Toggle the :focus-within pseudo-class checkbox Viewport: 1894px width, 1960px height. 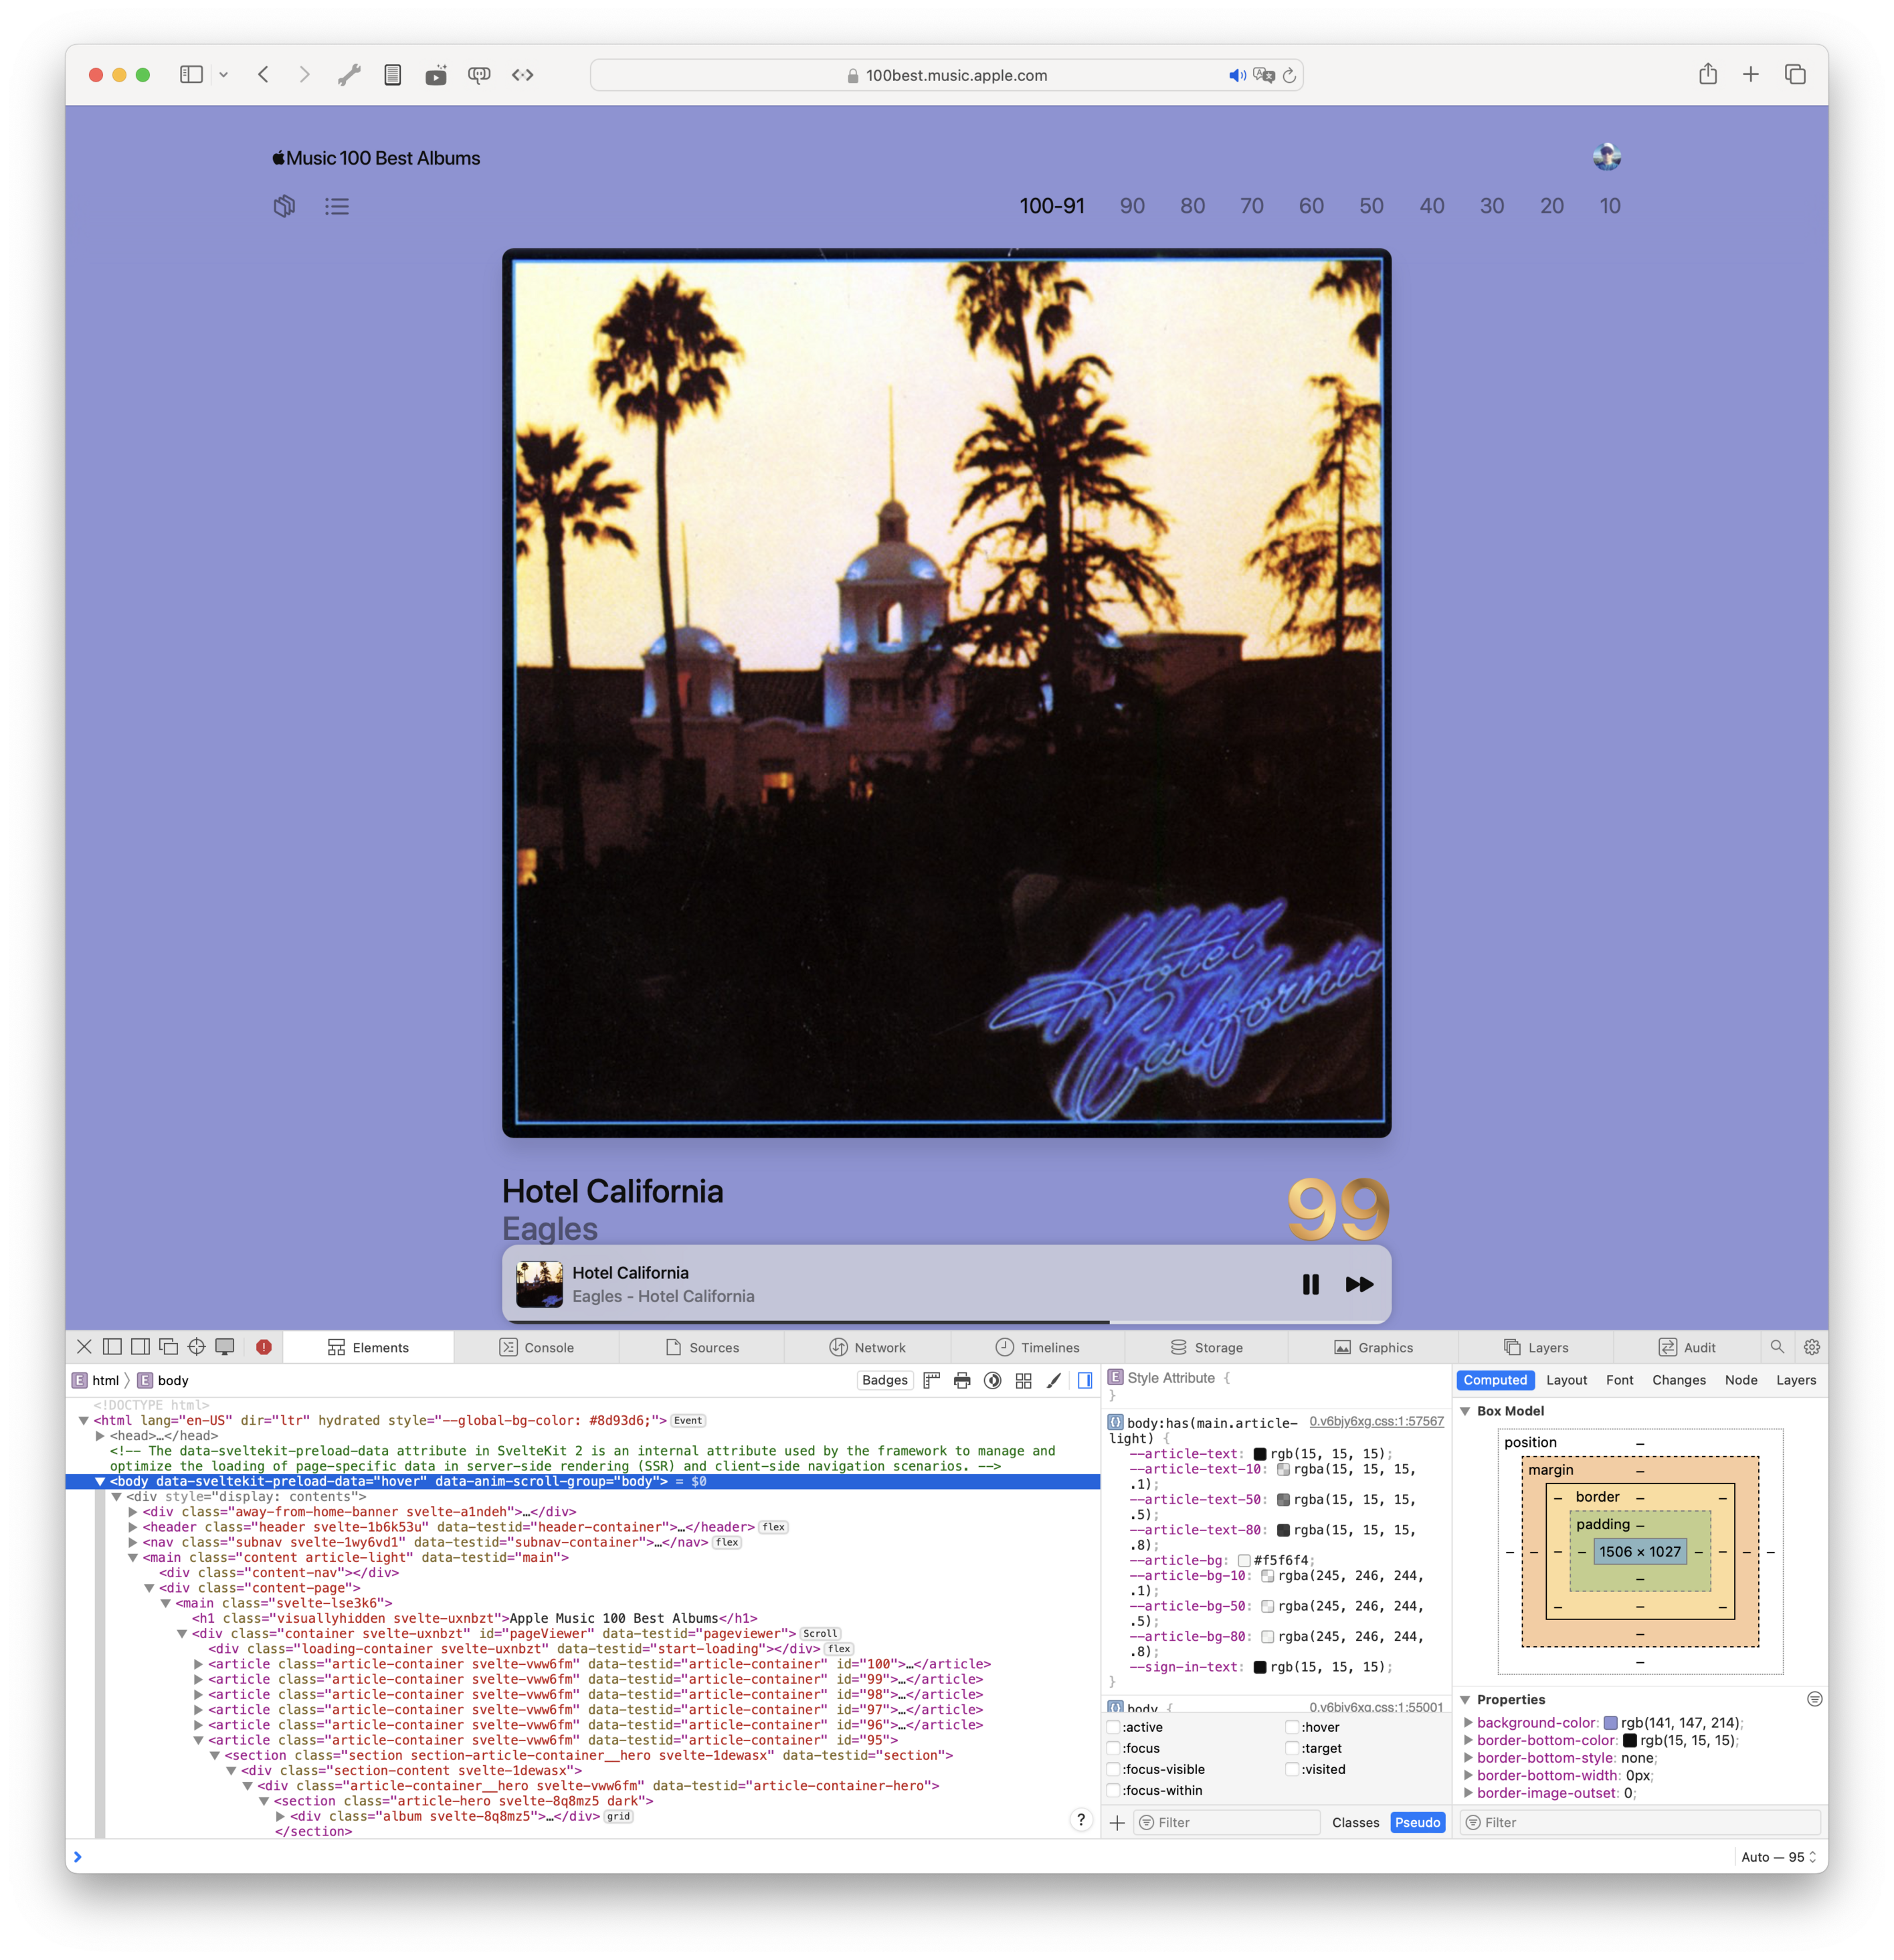1113,1790
